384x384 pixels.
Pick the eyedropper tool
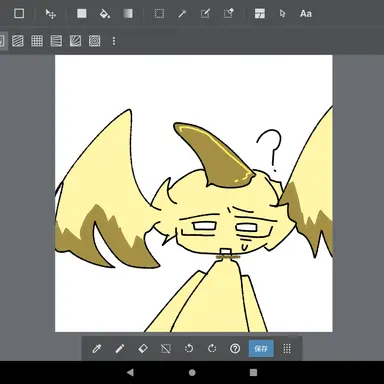click(x=97, y=349)
